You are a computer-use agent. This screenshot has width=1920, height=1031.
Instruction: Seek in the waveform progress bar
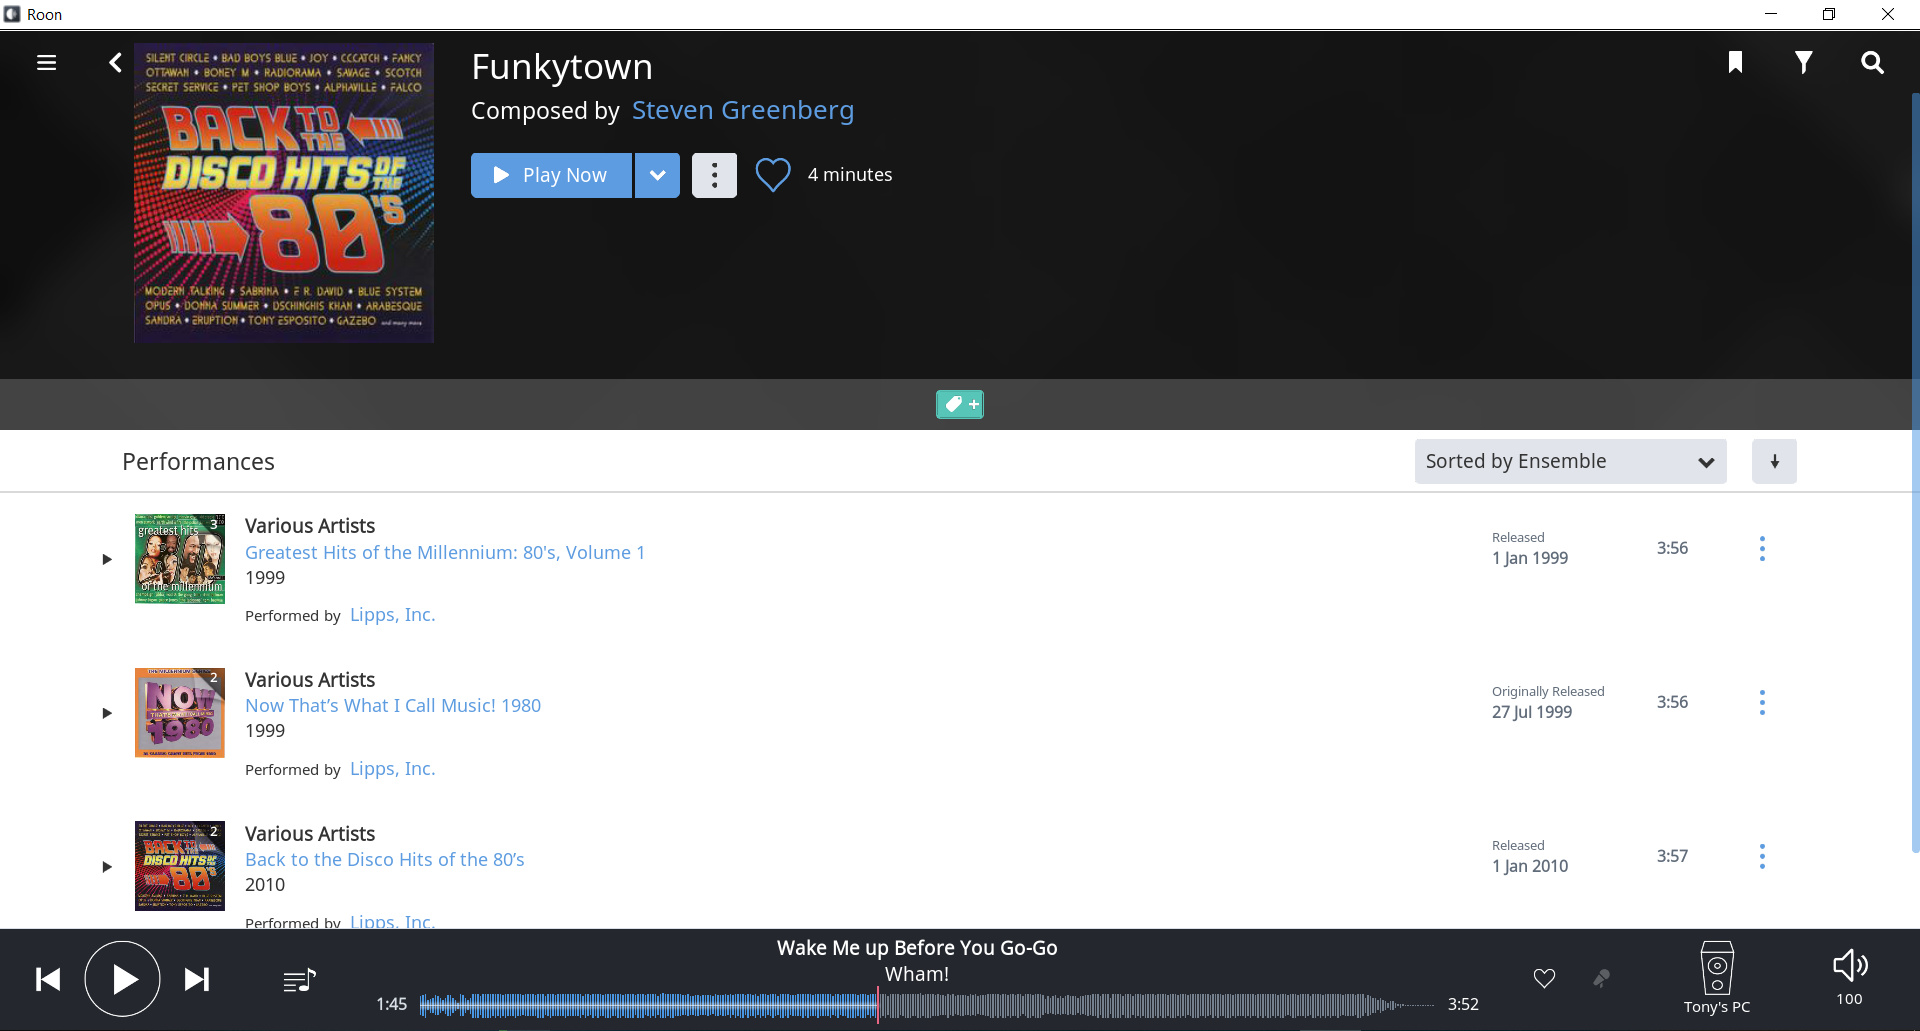tap(927, 1005)
